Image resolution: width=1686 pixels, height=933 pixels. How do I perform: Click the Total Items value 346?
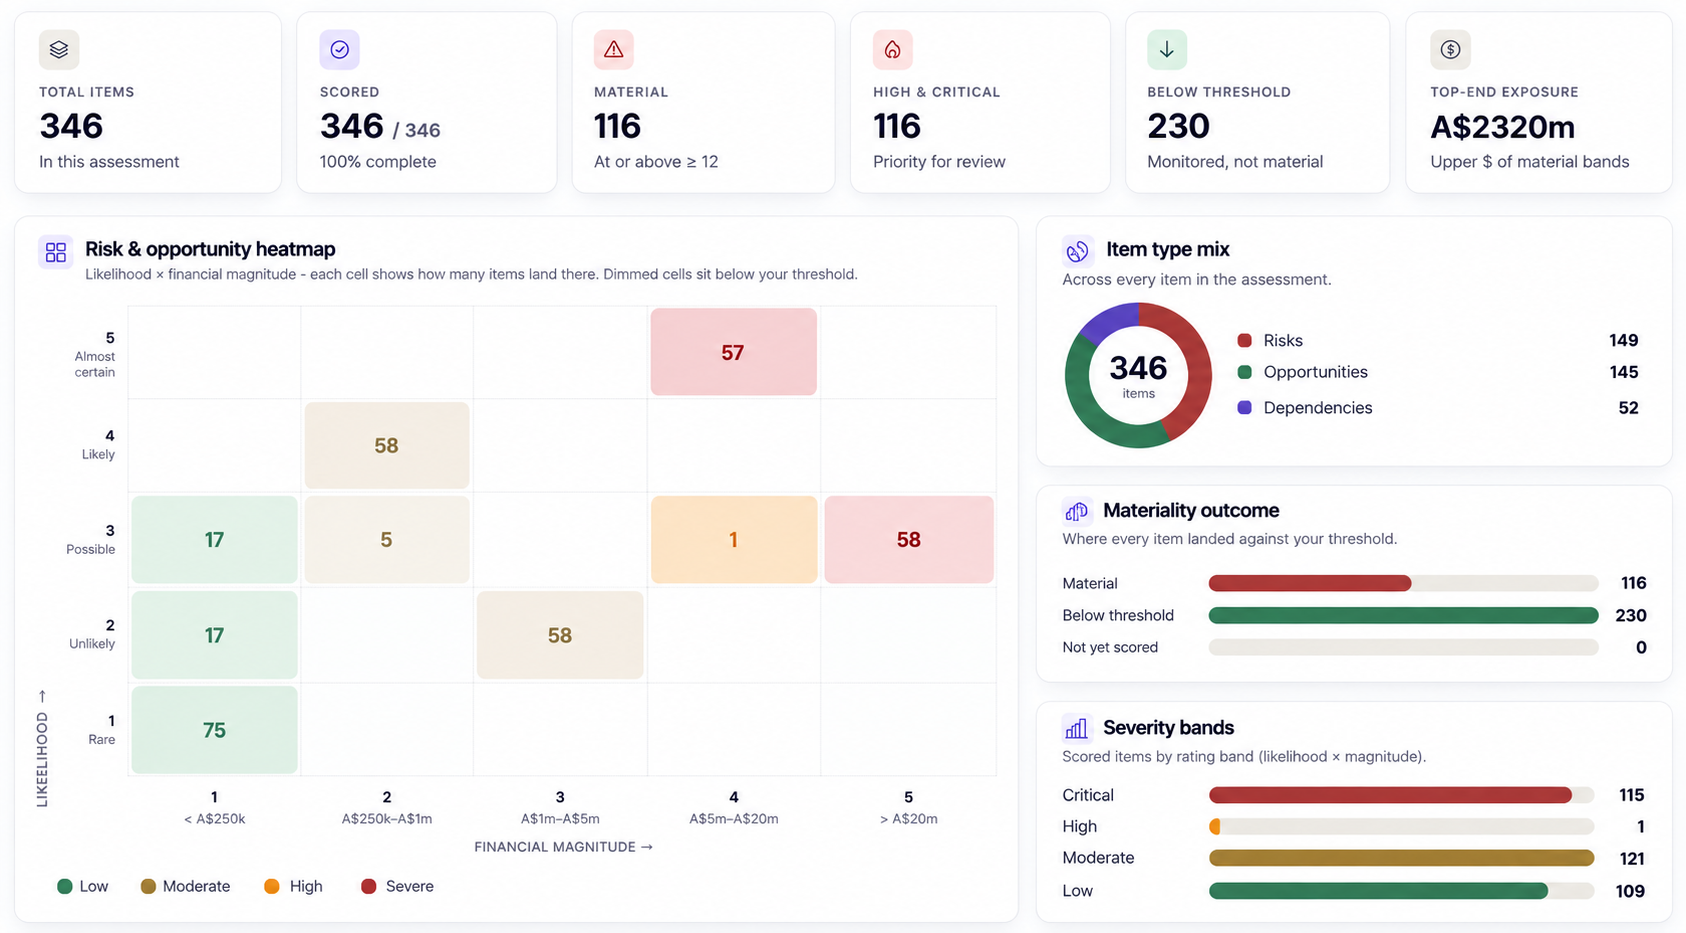click(x=71, y=126)
